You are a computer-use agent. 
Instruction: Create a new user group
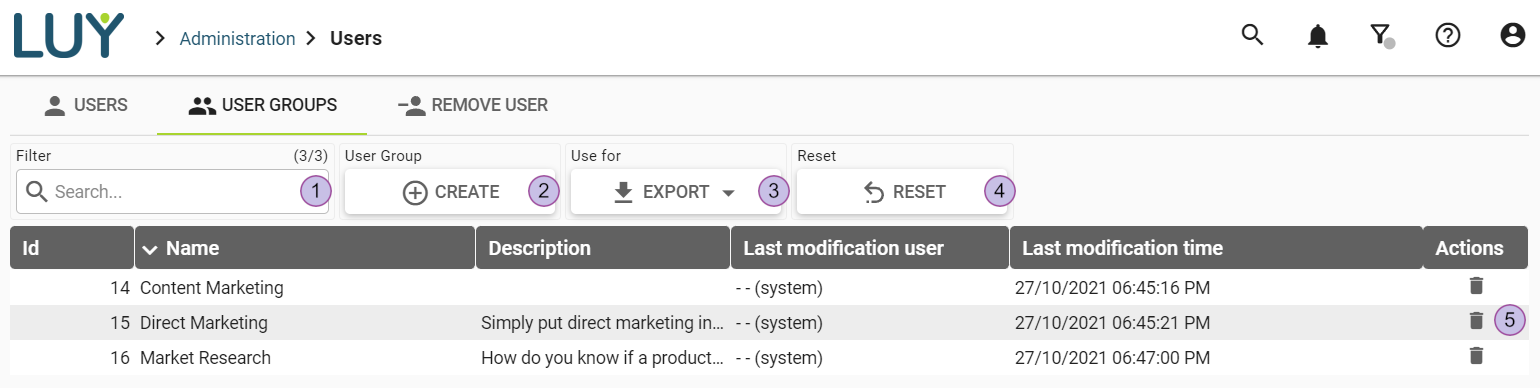coord(450,192)
